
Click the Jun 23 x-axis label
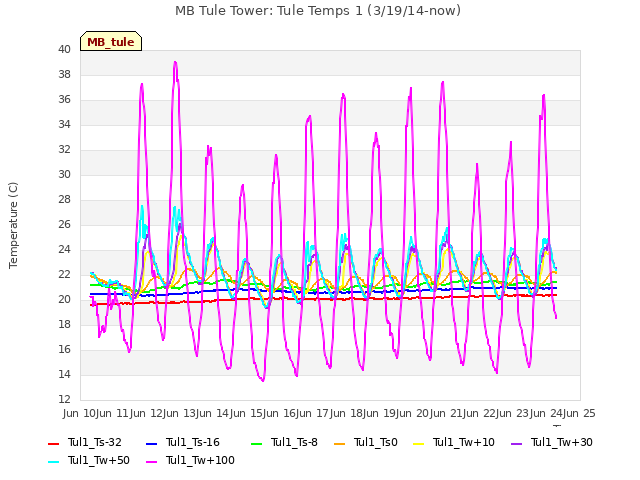(514, 413)
